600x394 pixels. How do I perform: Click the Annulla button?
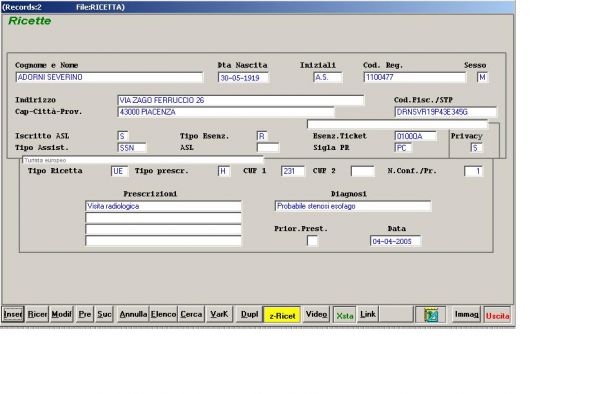coord(133,314)
